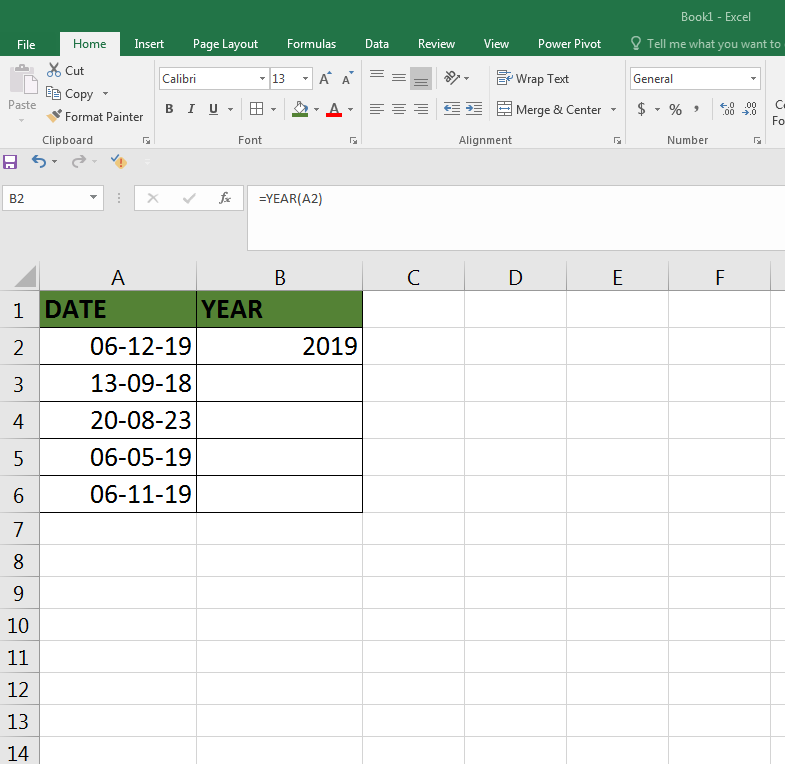
Task: Click the Middle Align icon
Action: (399, 78)
